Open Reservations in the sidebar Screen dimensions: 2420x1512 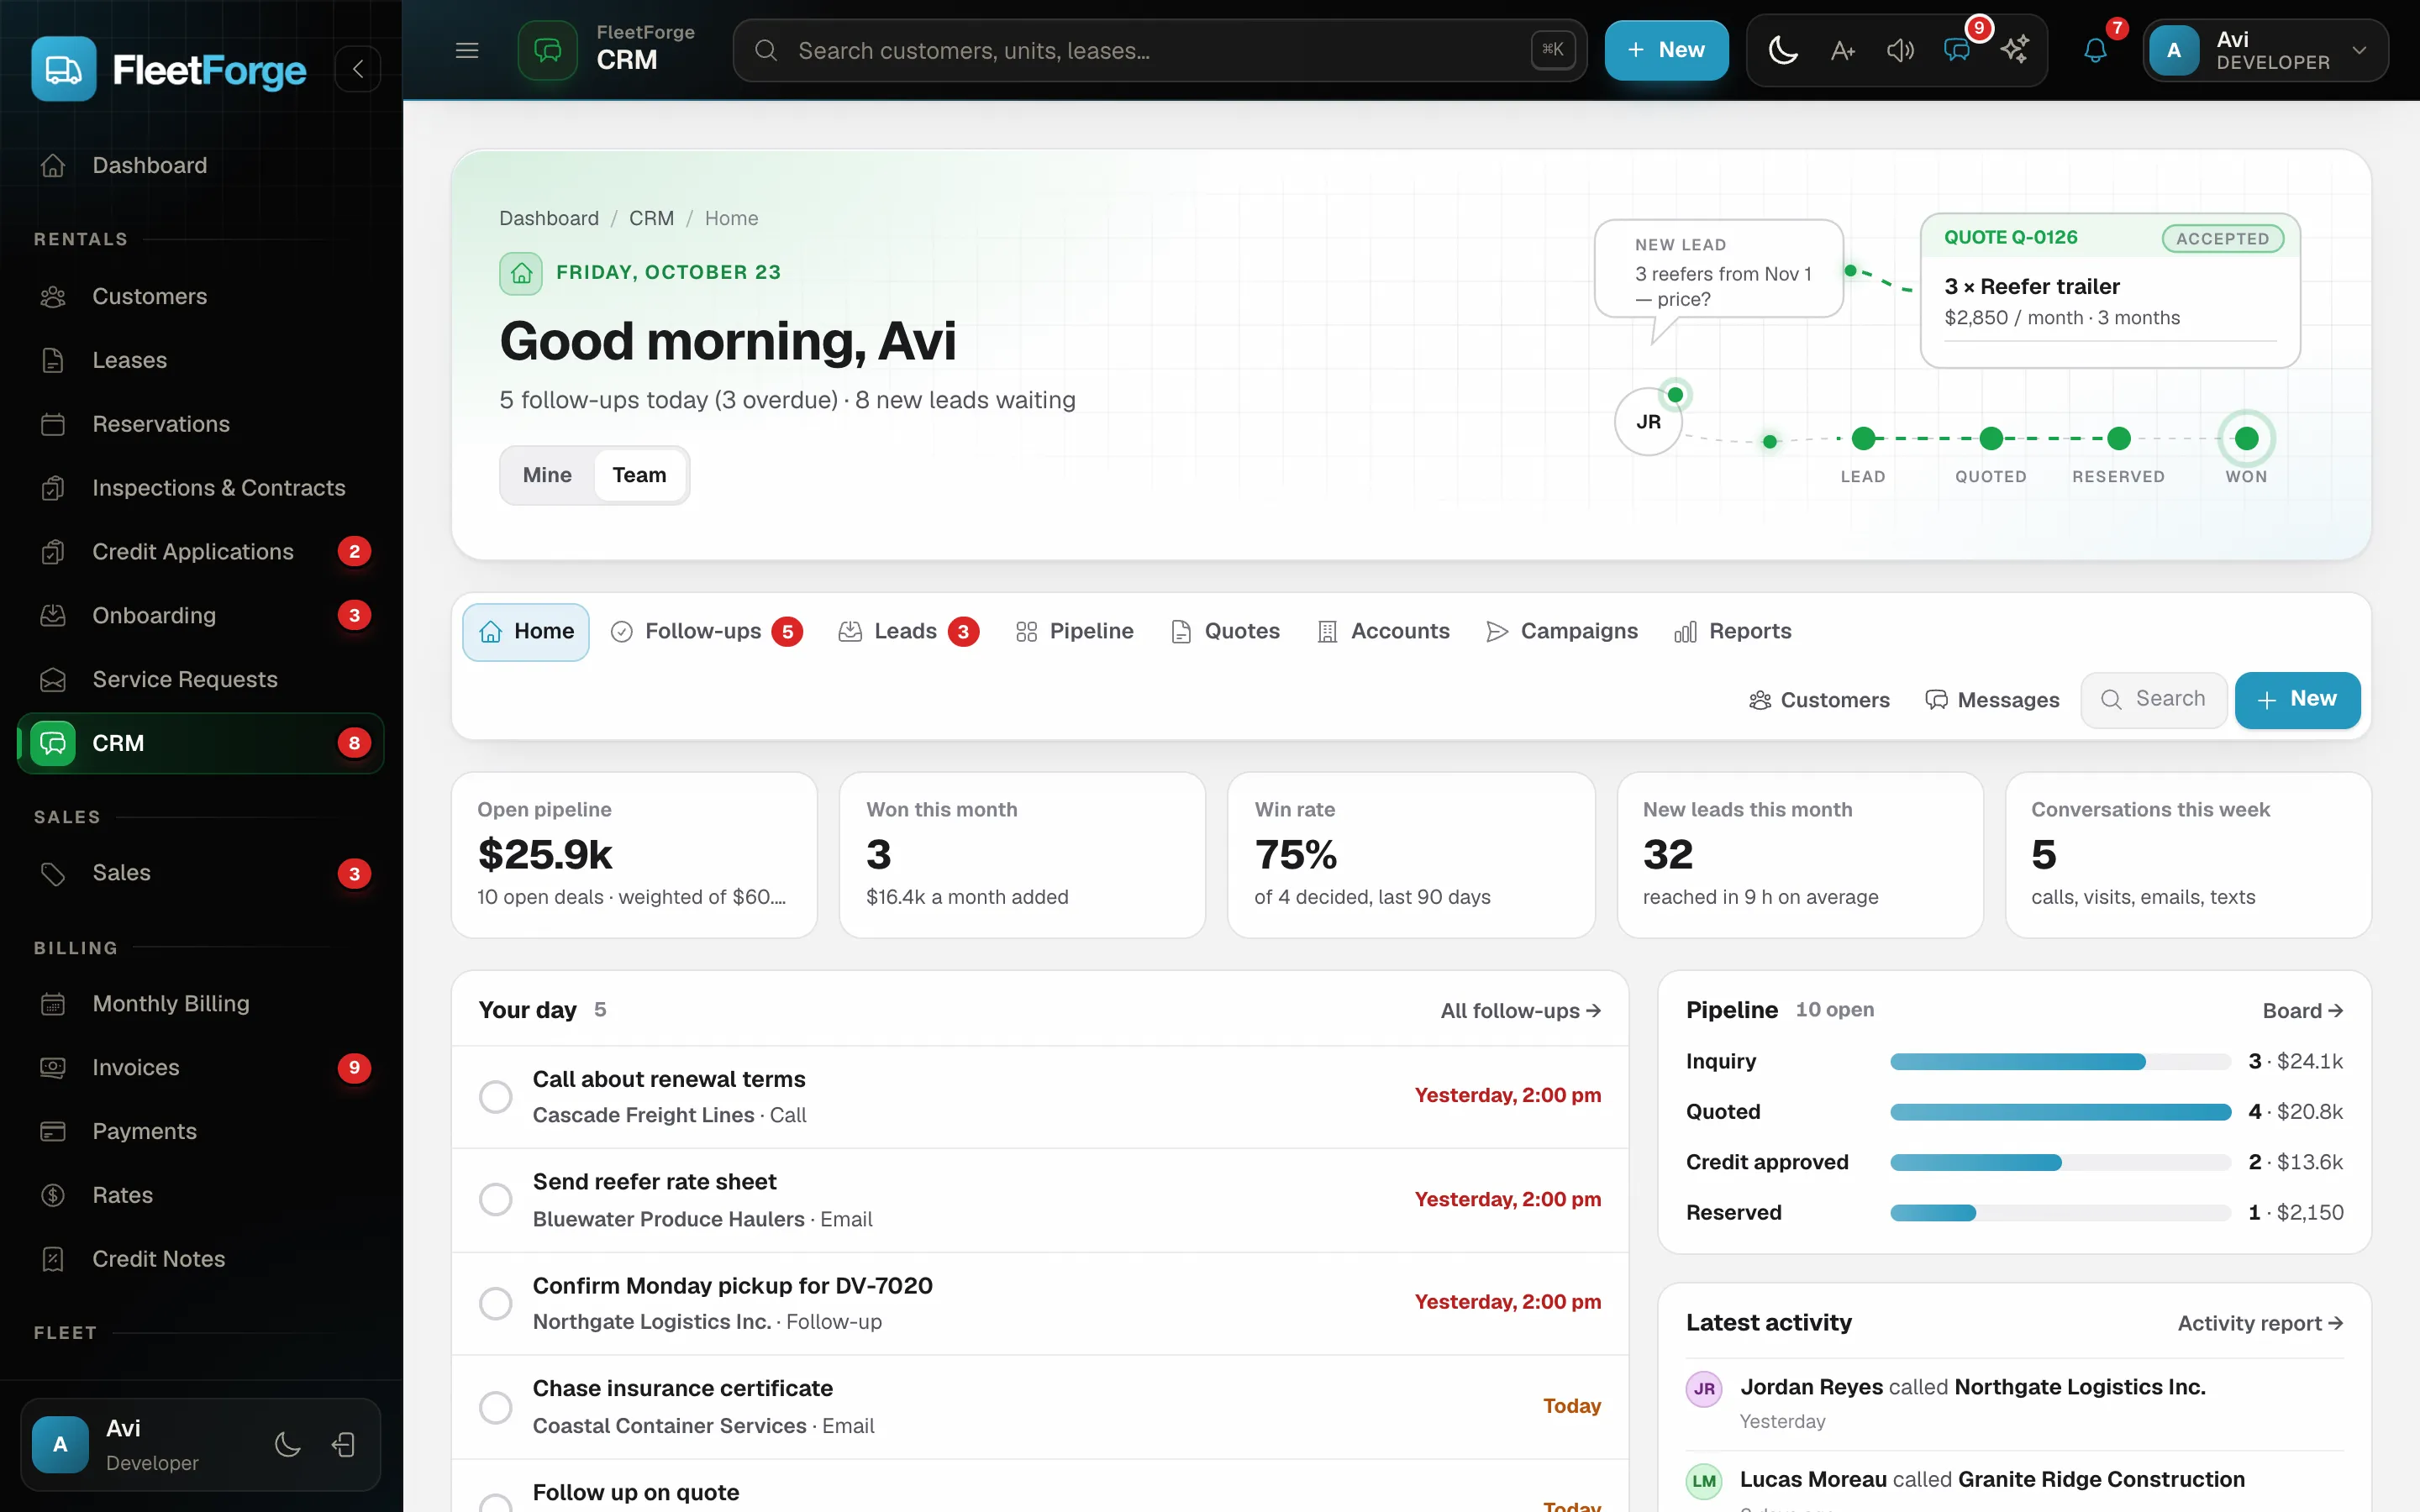point(200,424)
